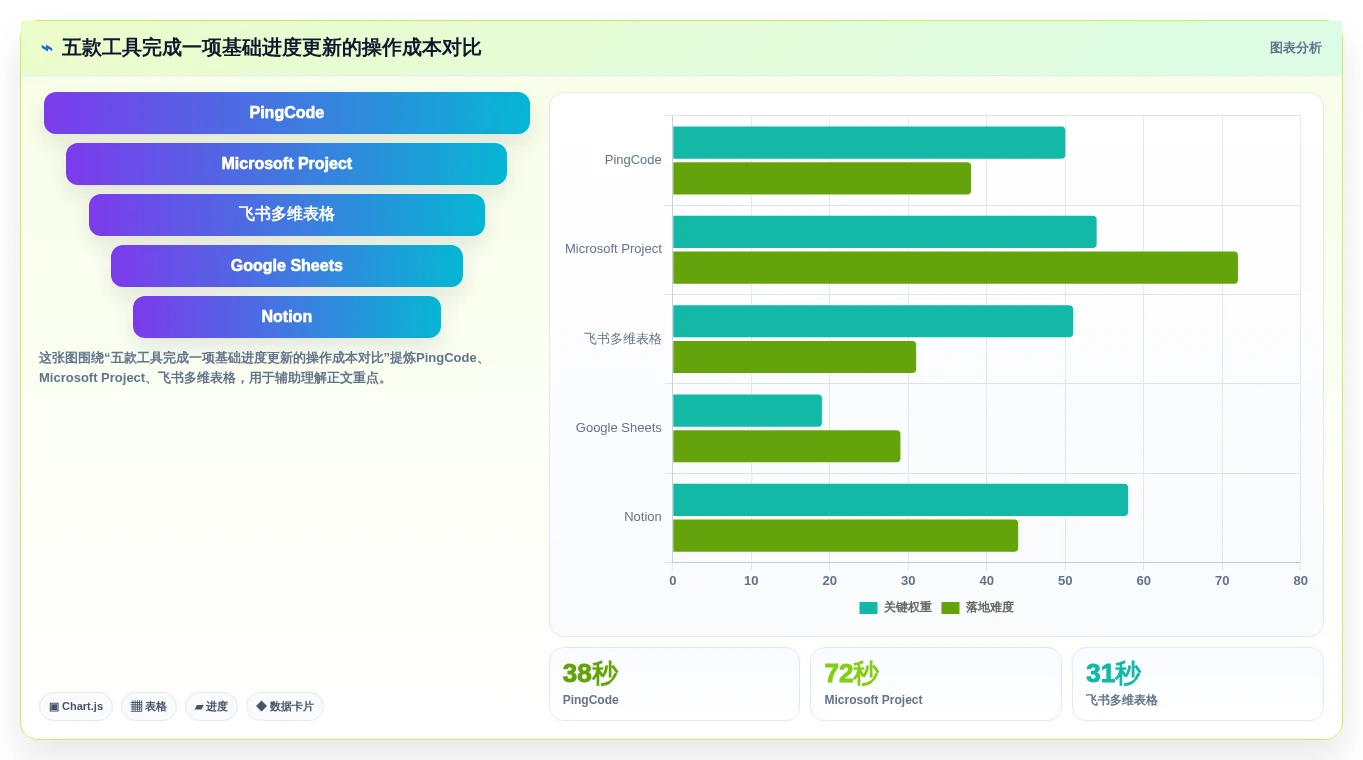The image size is (1363, 760).
Task: Open the 72秒 Microsoft Project data card
Action: [x=936, y=684]
